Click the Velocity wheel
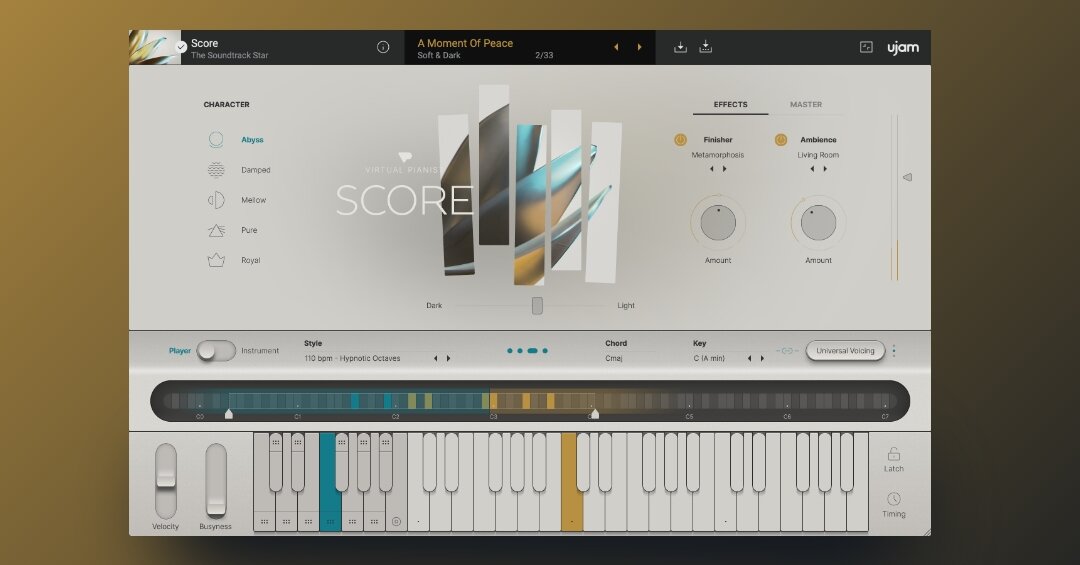The image size is (1080, 565). coord(165,480)
